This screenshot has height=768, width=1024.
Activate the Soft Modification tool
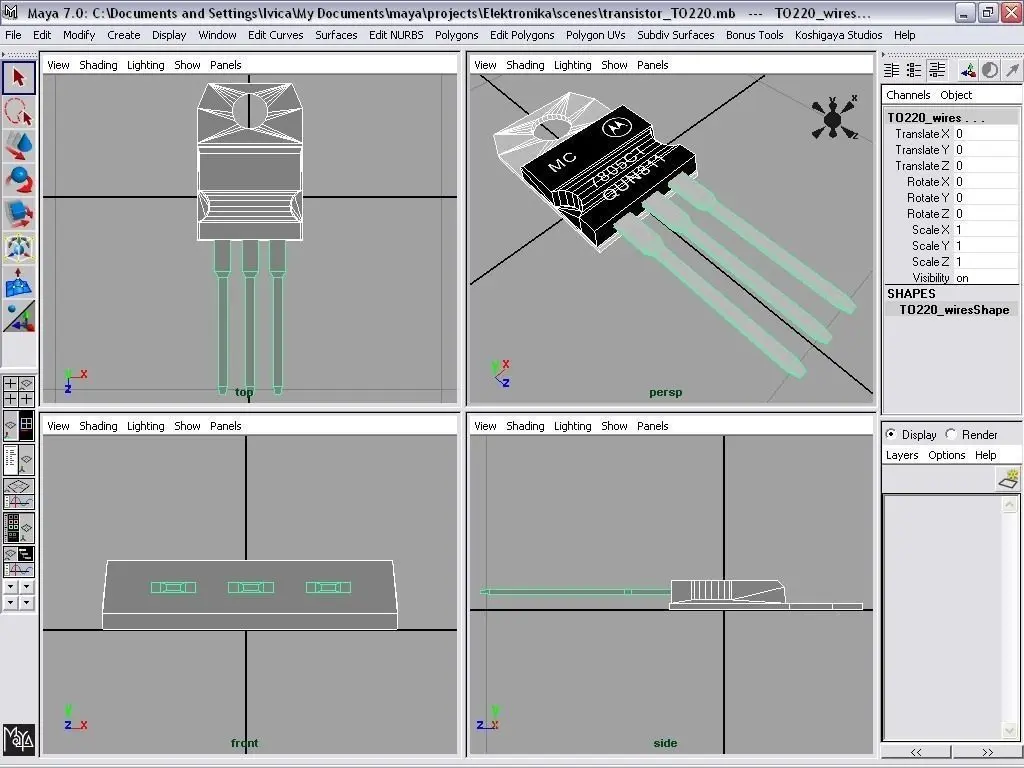click(x=18, y=282)
